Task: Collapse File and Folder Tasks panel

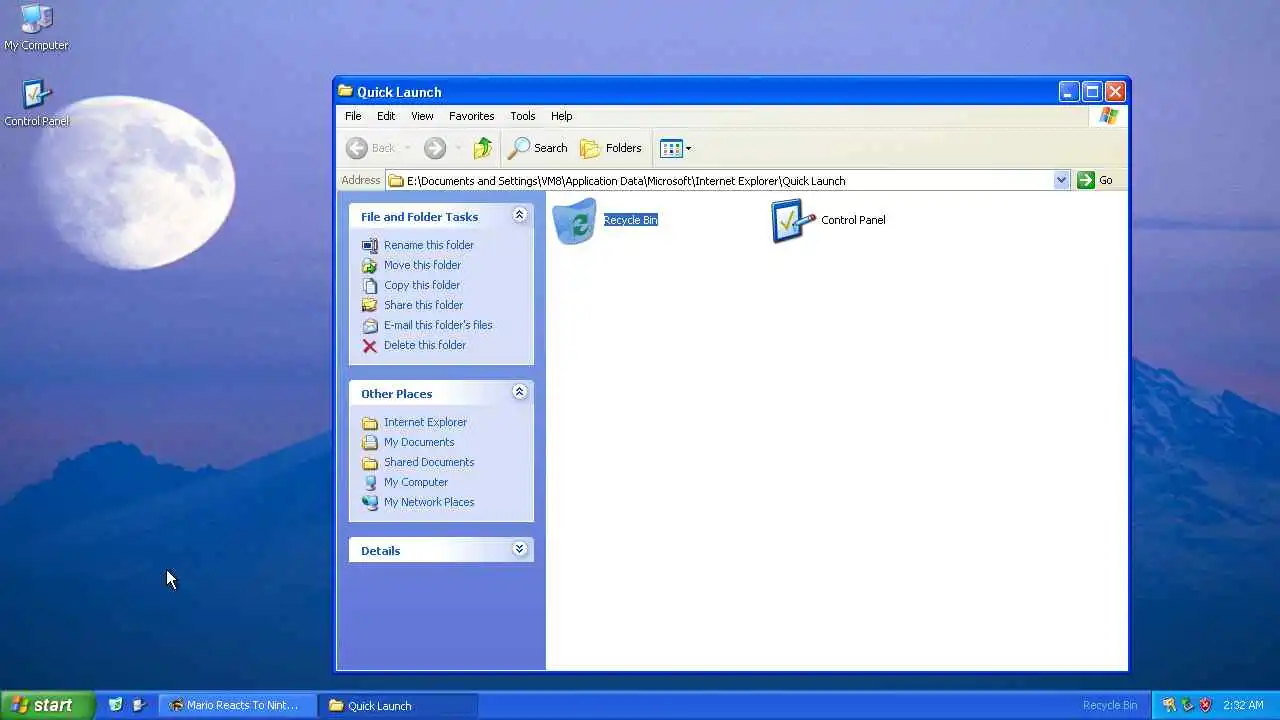Action: tap(519, 215)
